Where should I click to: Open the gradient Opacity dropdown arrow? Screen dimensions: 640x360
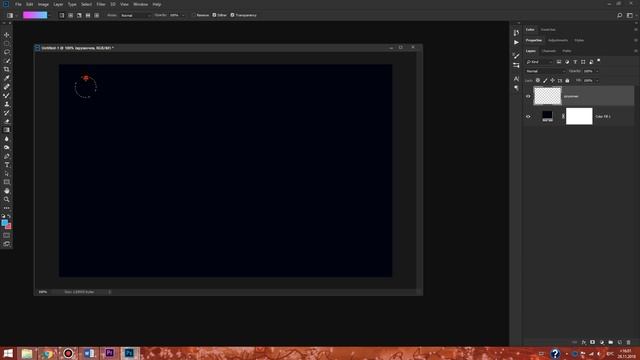tap(183, 15)
